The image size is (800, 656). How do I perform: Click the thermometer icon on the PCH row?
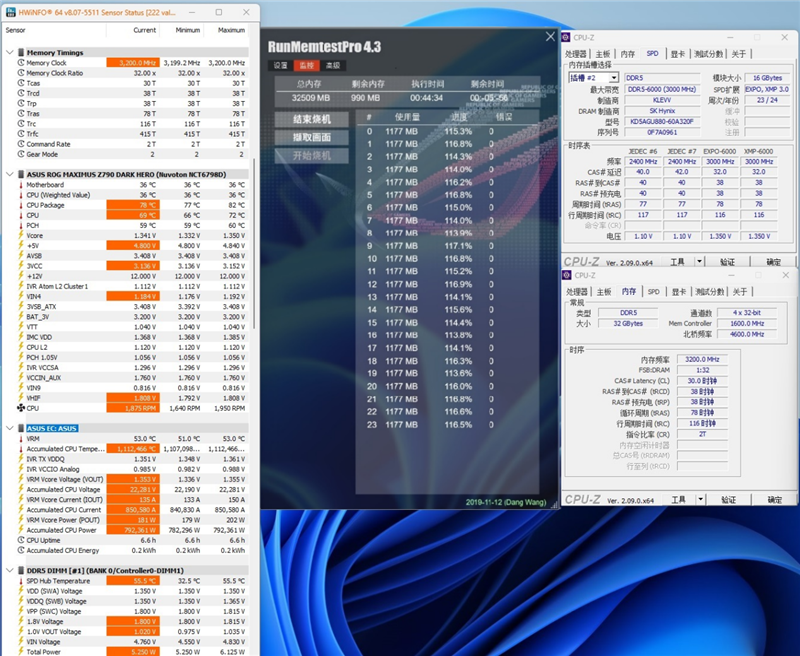point(21,225)
